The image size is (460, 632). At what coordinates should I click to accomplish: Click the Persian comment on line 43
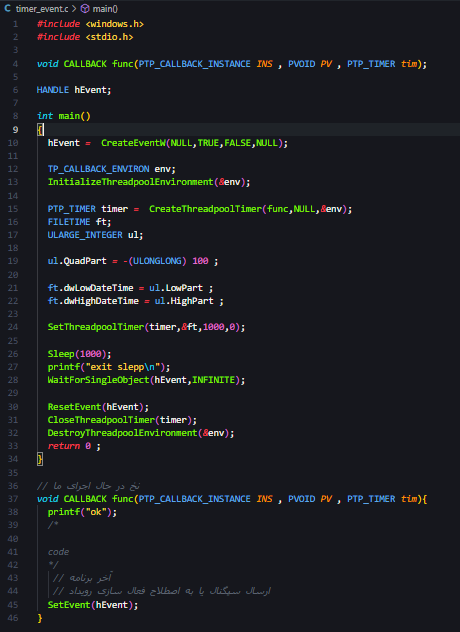(83, 578)
